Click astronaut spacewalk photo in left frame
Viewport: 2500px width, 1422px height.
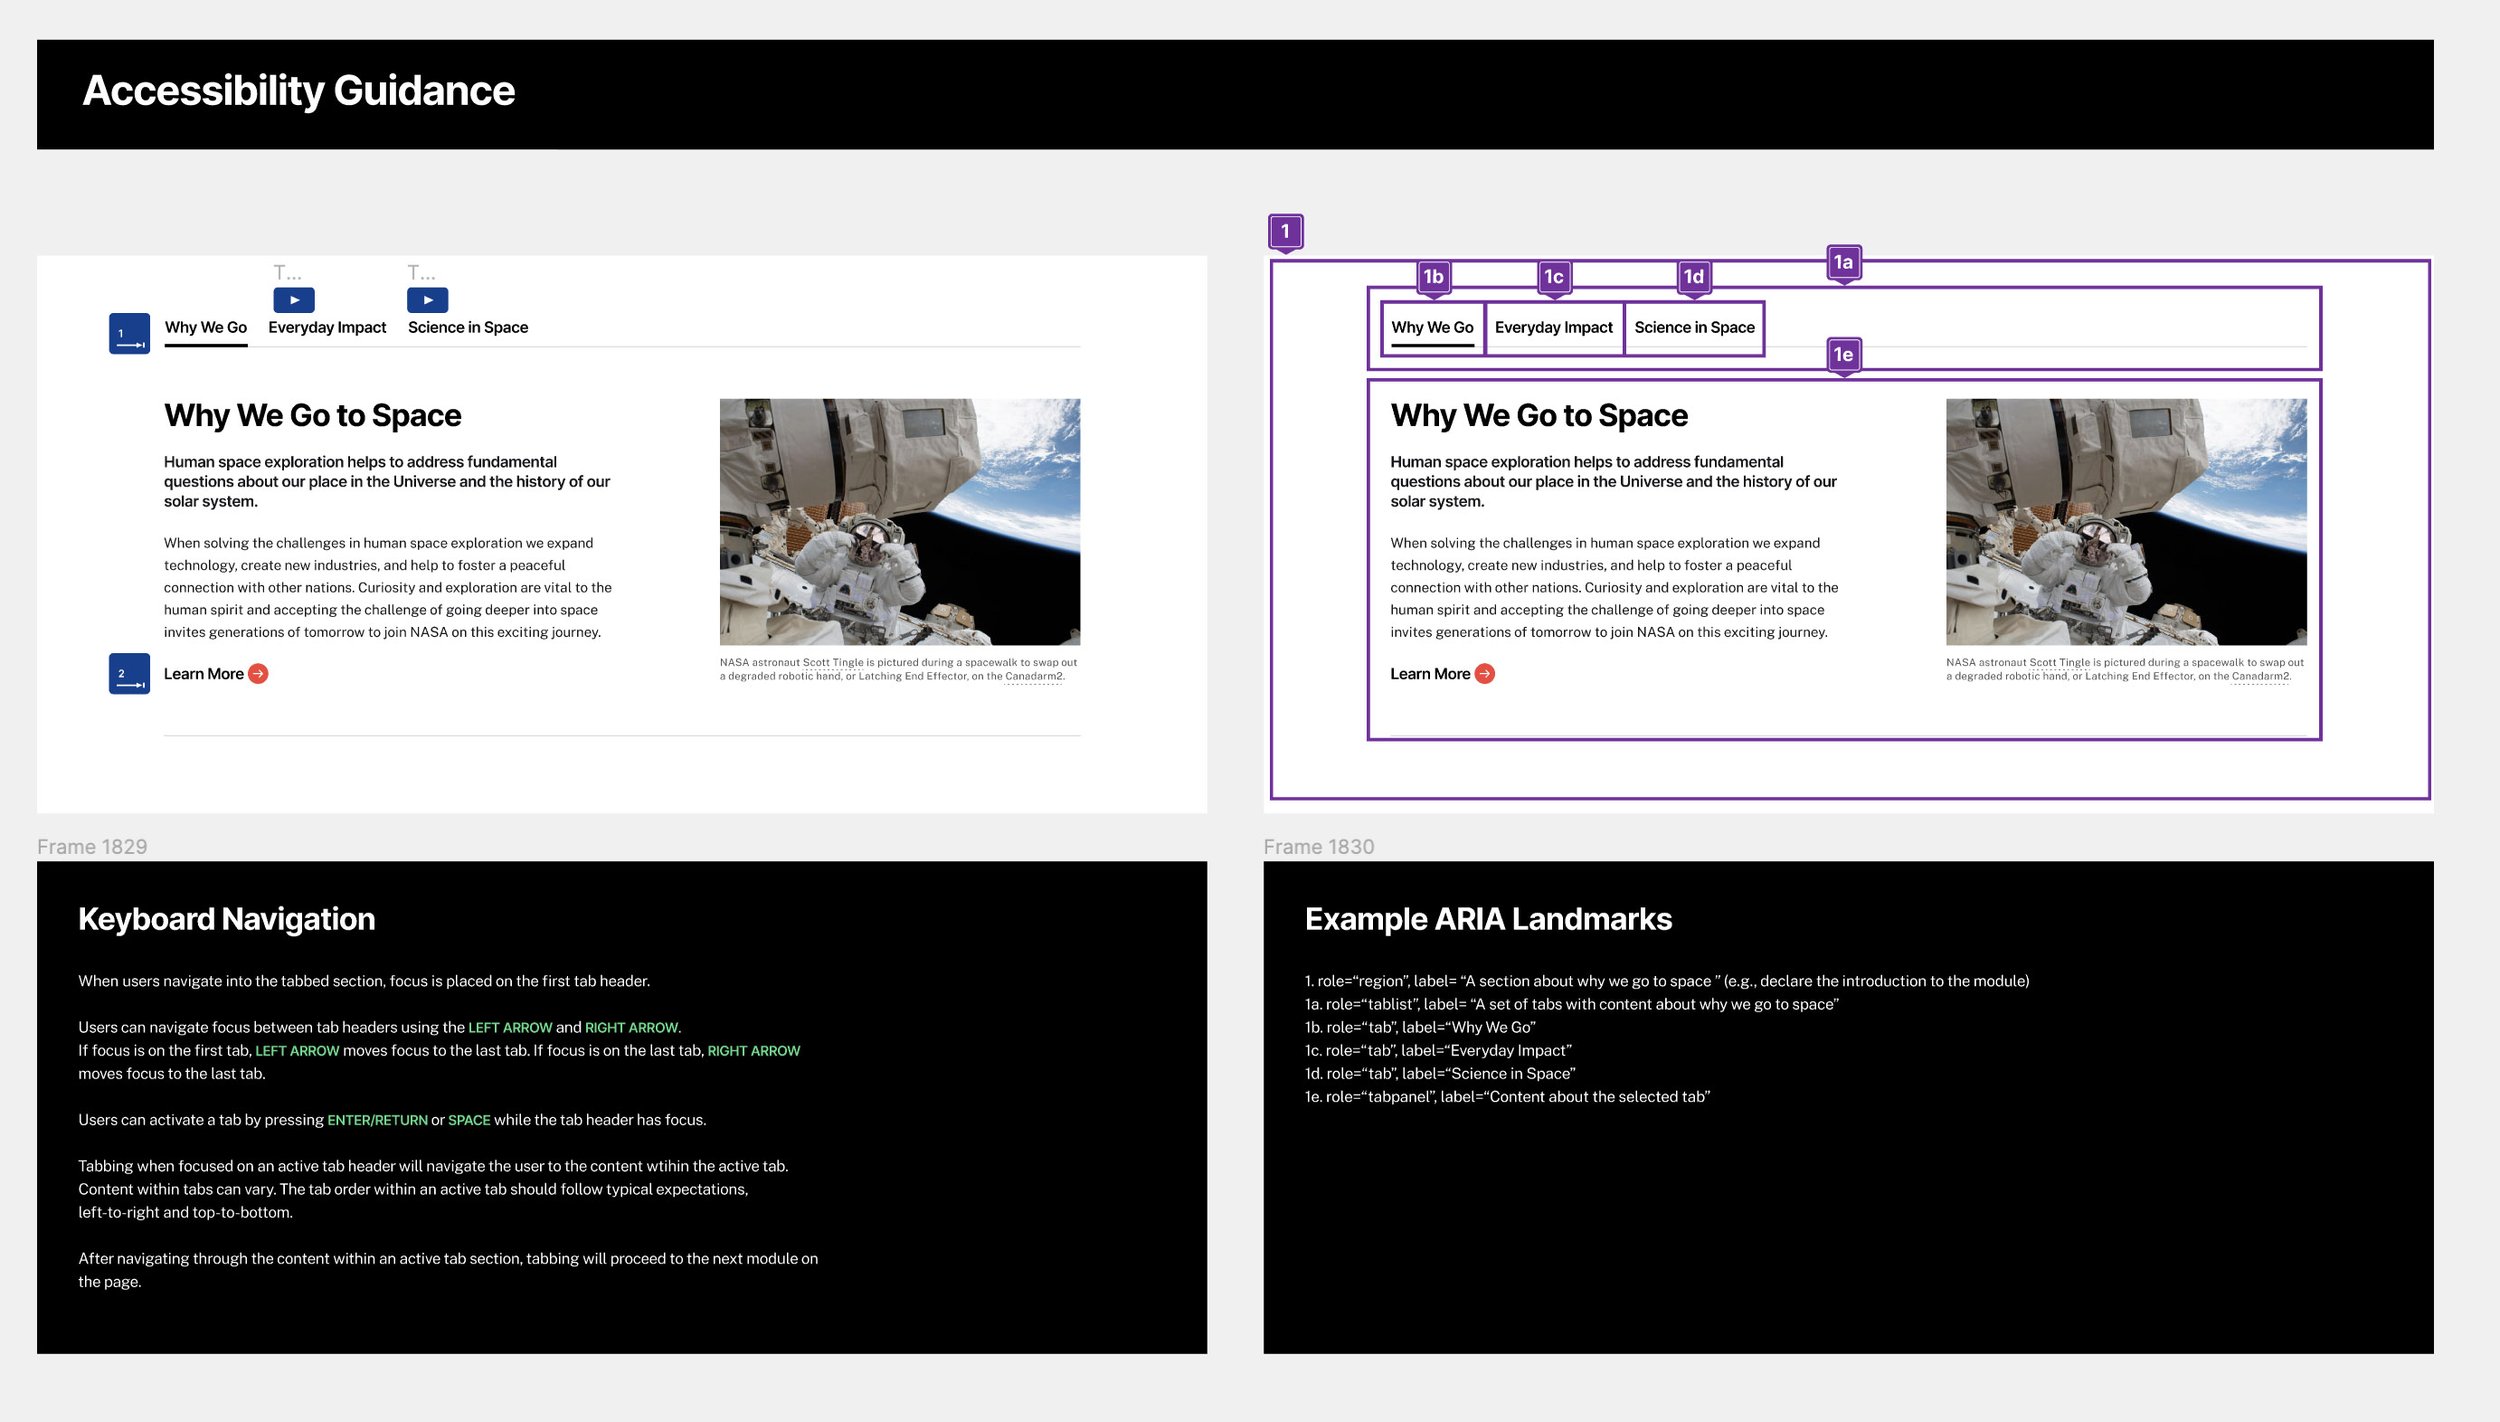point(899,521)
